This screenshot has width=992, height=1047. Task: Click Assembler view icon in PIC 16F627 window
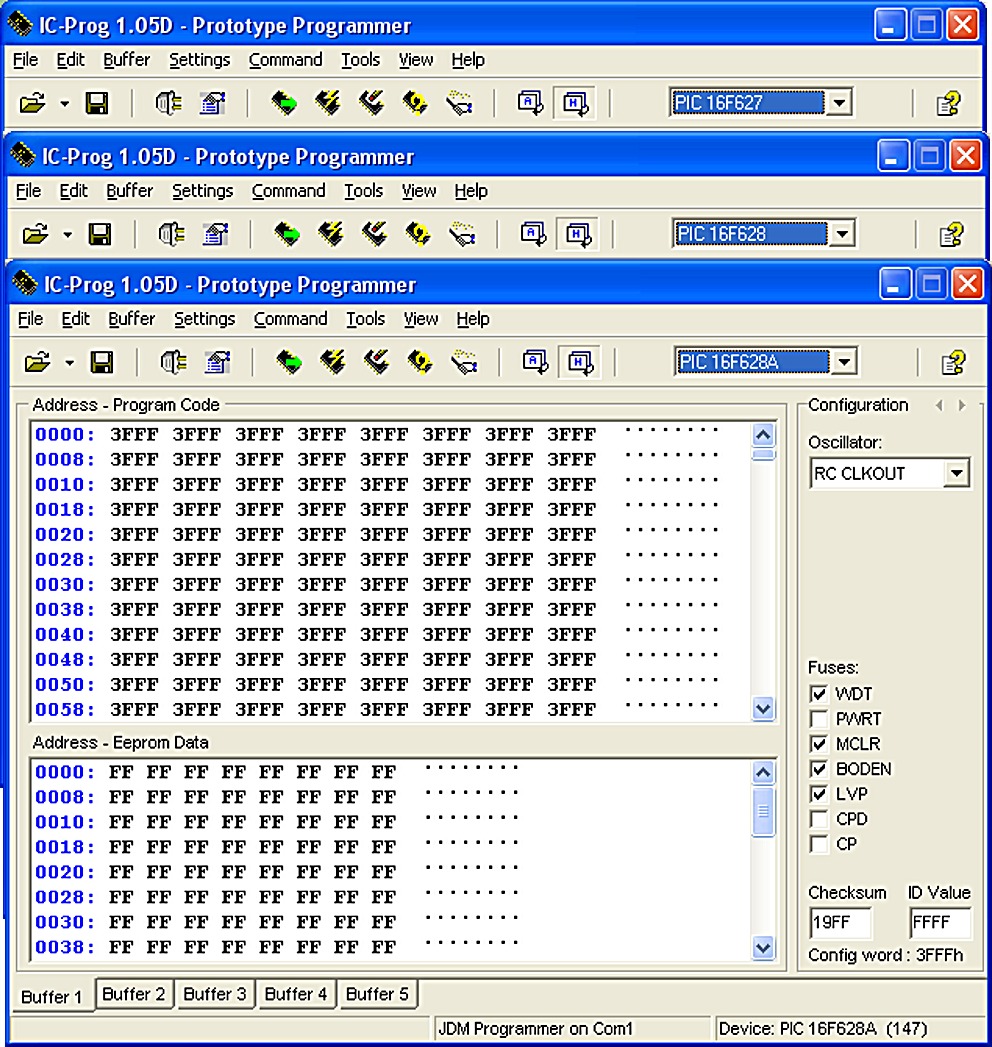(531, 103)
